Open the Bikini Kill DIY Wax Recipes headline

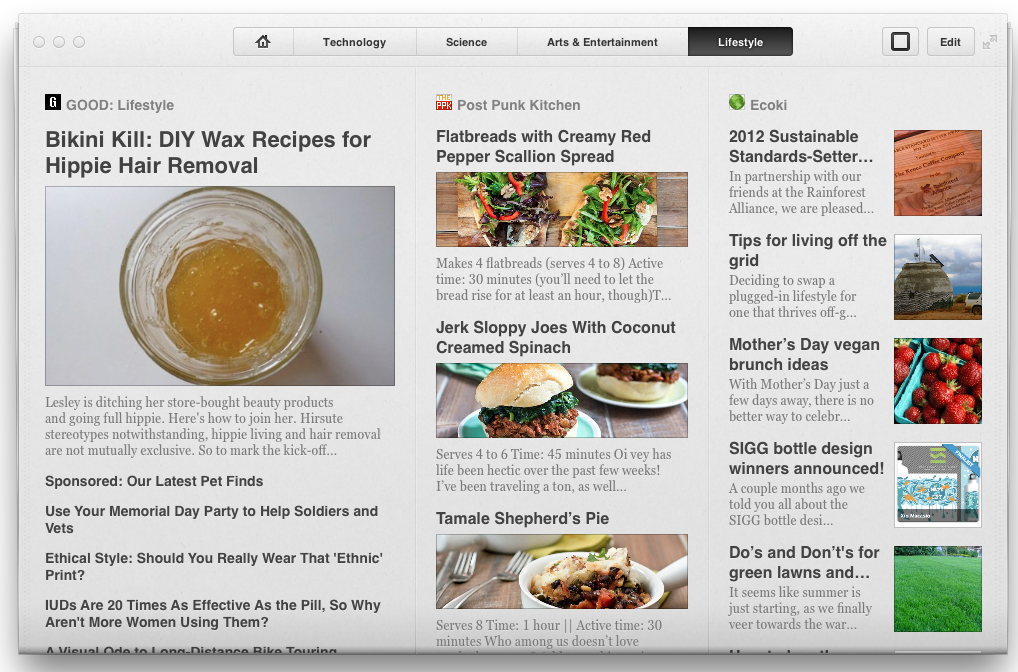(x=208, y=152)
